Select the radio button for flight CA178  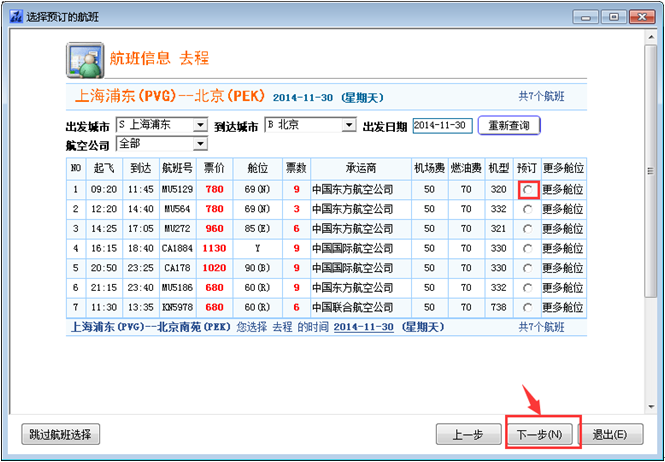click(x=528, y=268)
